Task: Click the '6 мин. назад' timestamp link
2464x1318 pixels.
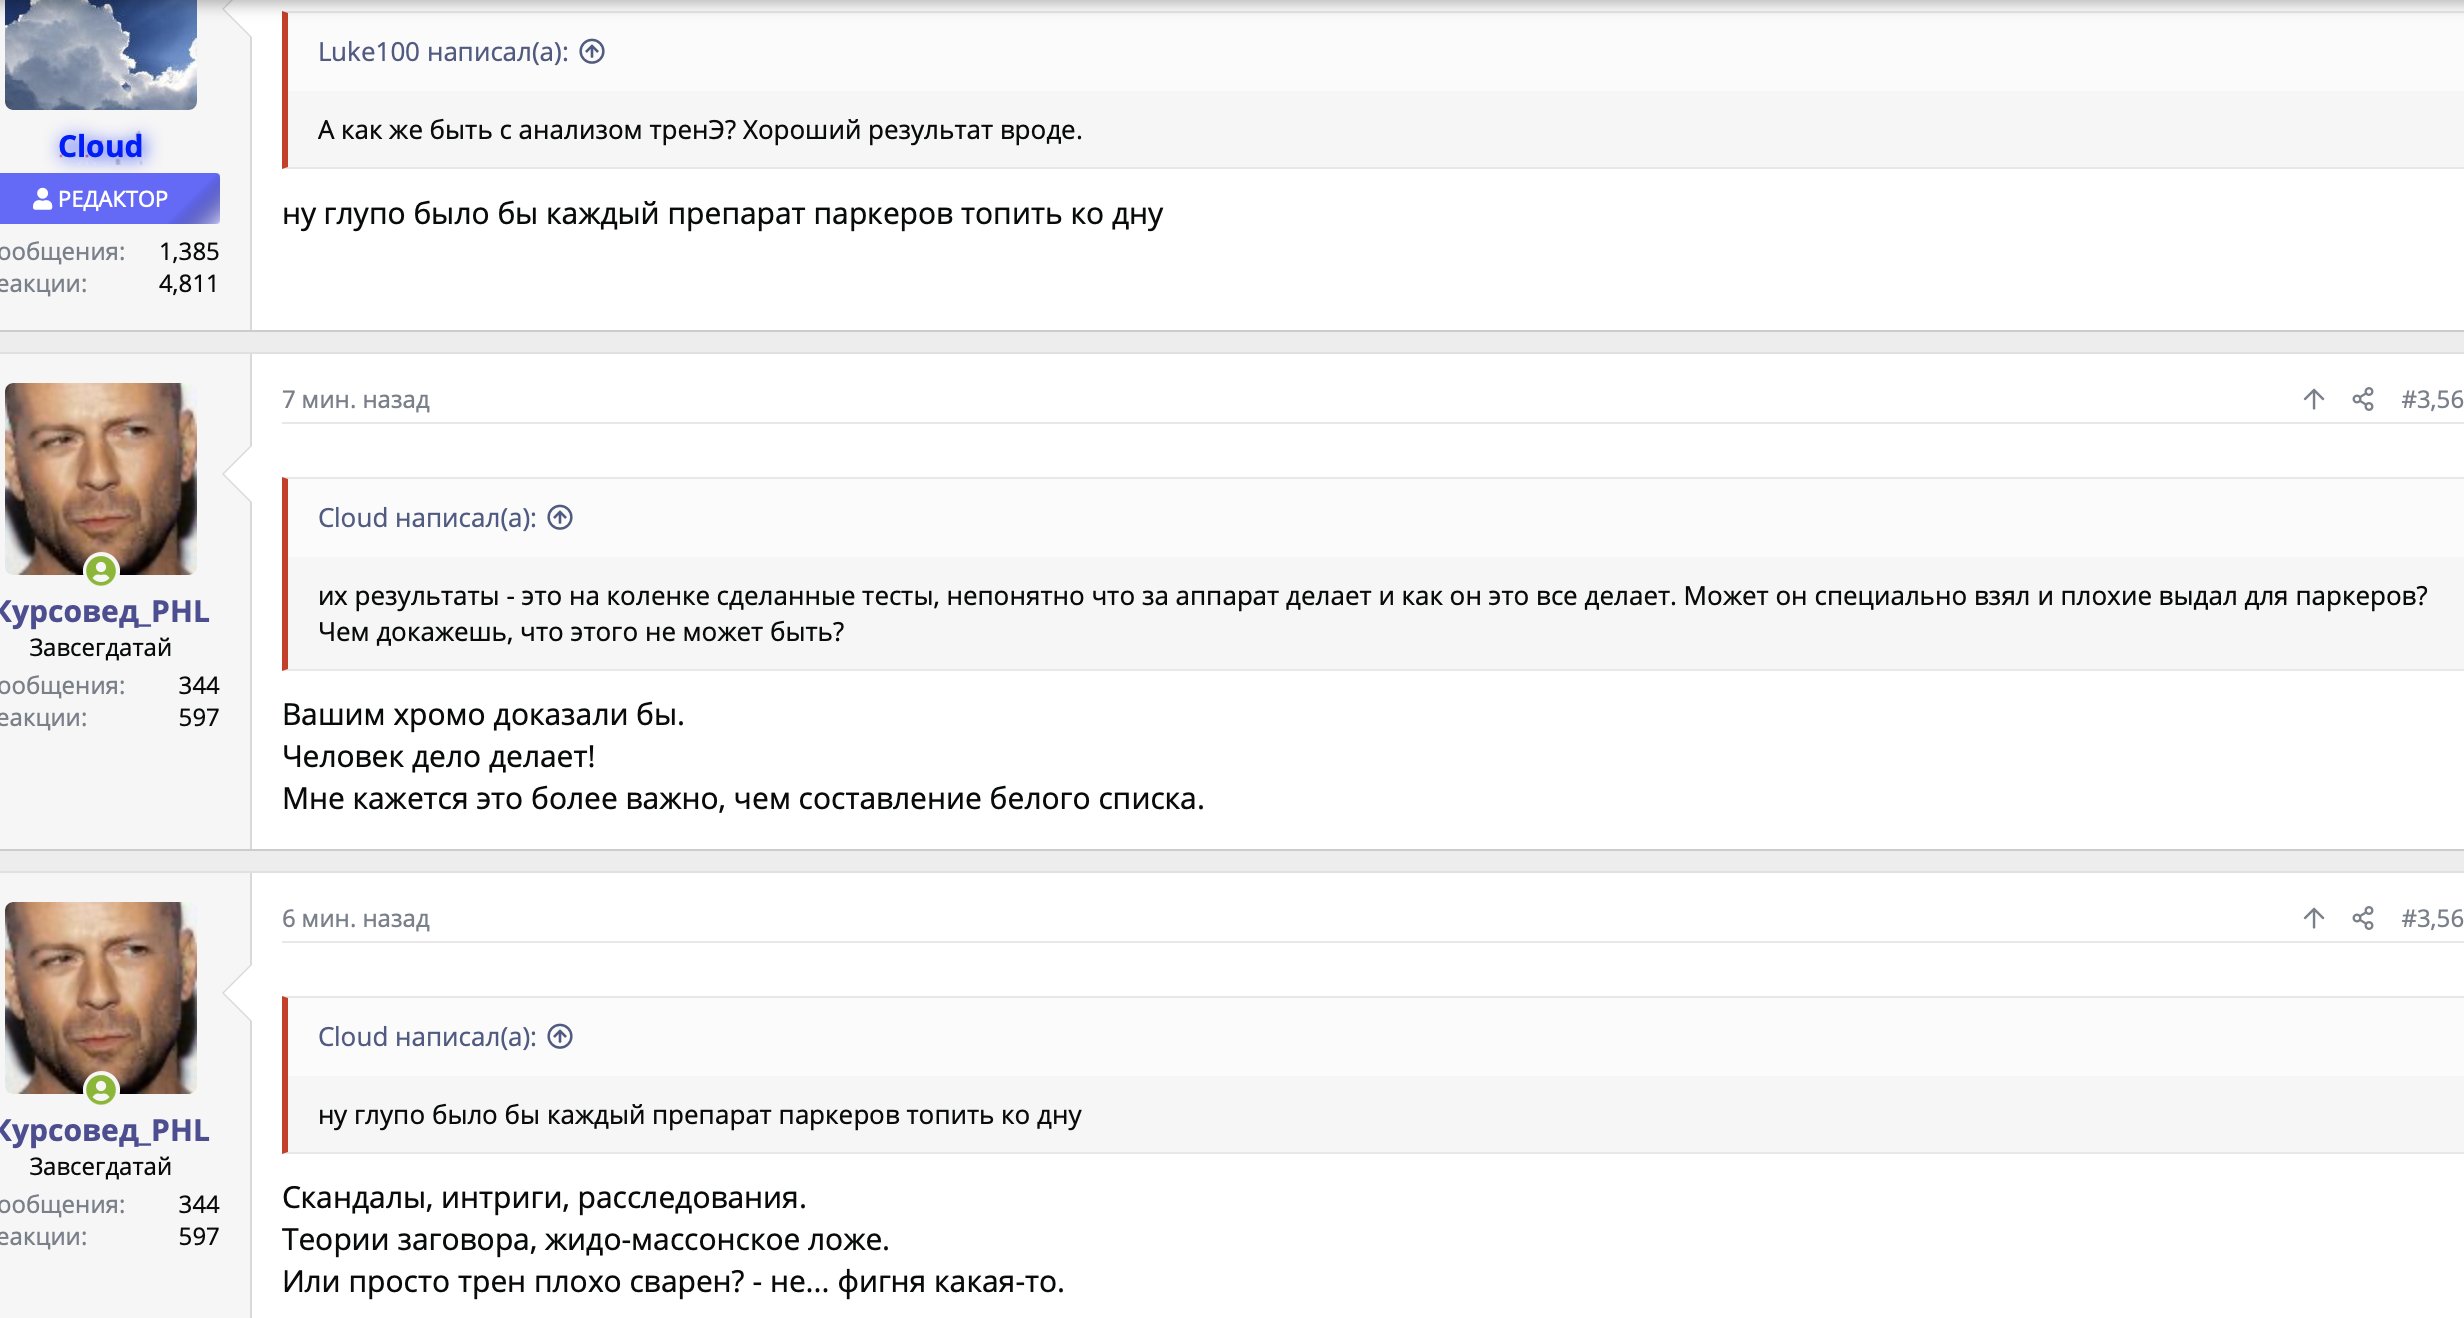Action: [355, 918]
